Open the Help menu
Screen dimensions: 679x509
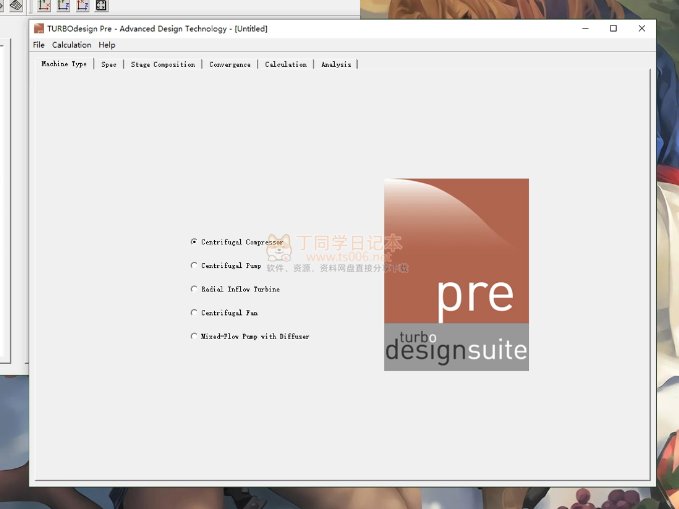107,45
